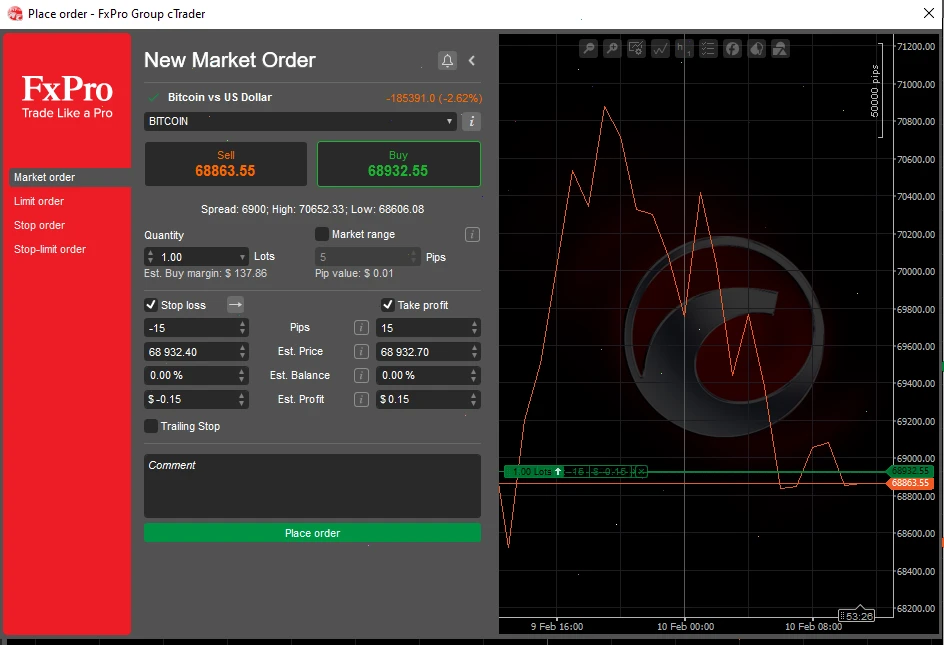
Task: Open the chart settings icon
Action: [637, 47]
